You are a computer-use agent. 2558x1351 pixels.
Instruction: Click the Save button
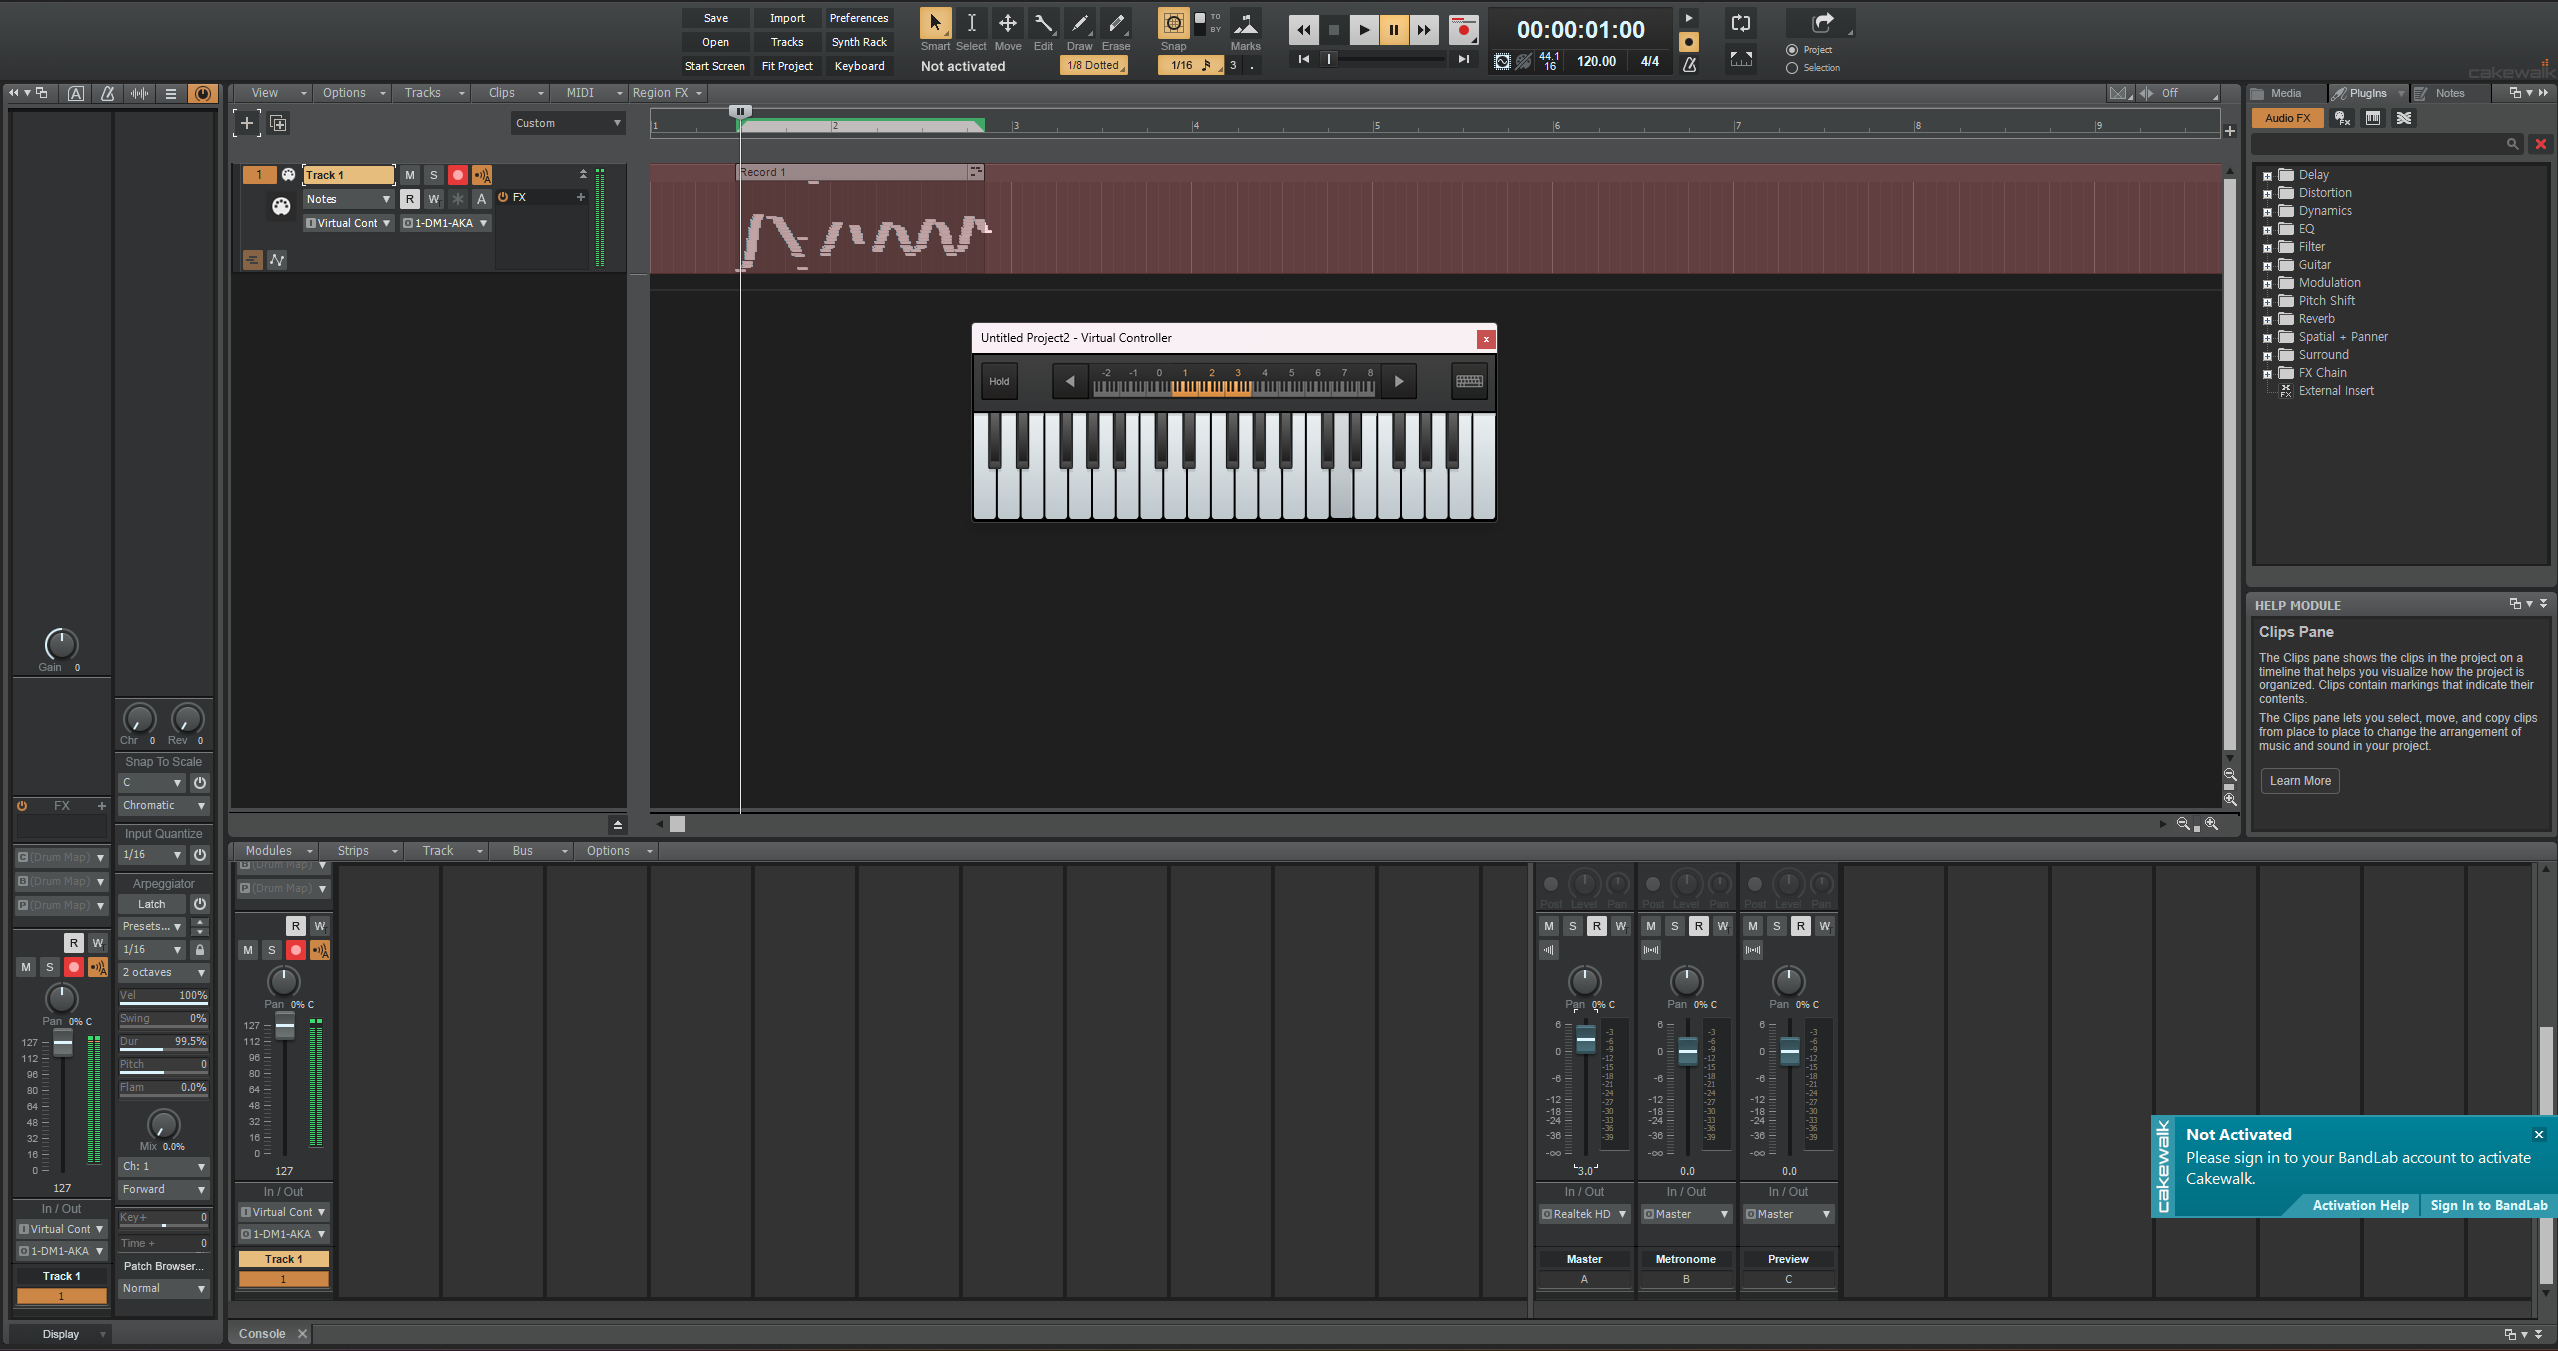coord(716,18)
